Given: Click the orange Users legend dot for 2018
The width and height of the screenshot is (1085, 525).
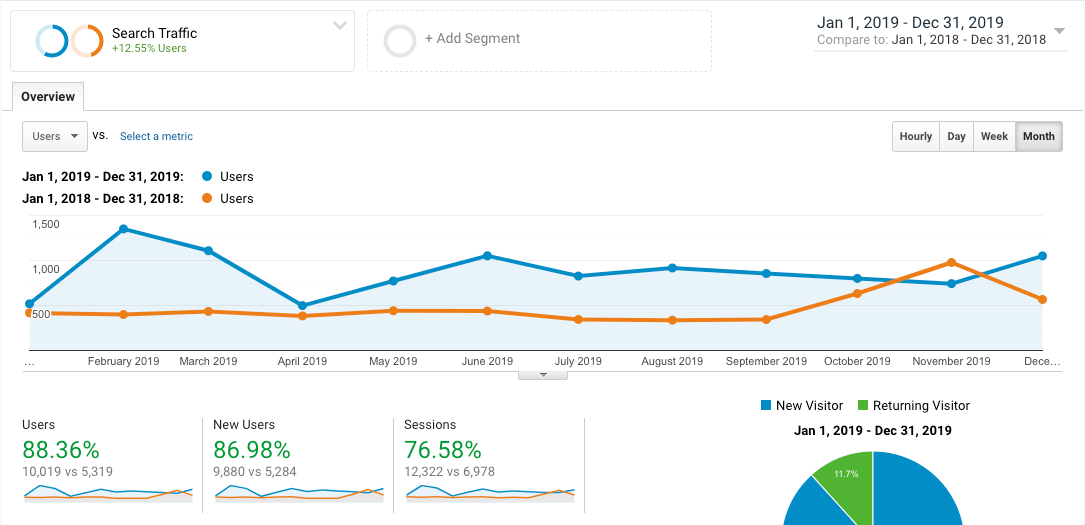Looking at the screenshot, I should [x=207, y=199].
